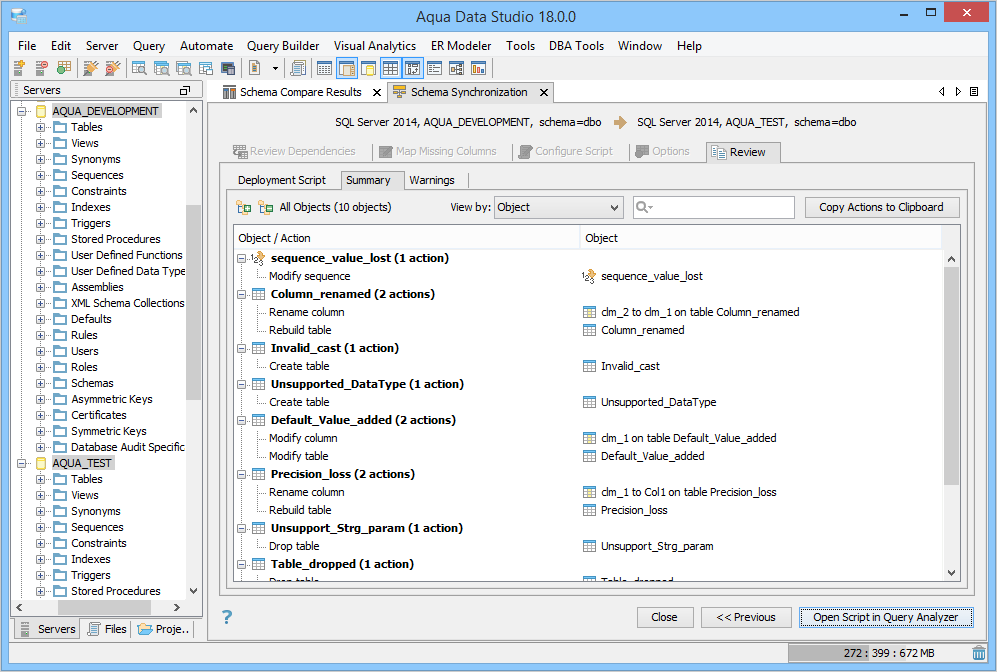Collapse the AQUA_DEVELOPMENT server node

click(x=22, y=111)
